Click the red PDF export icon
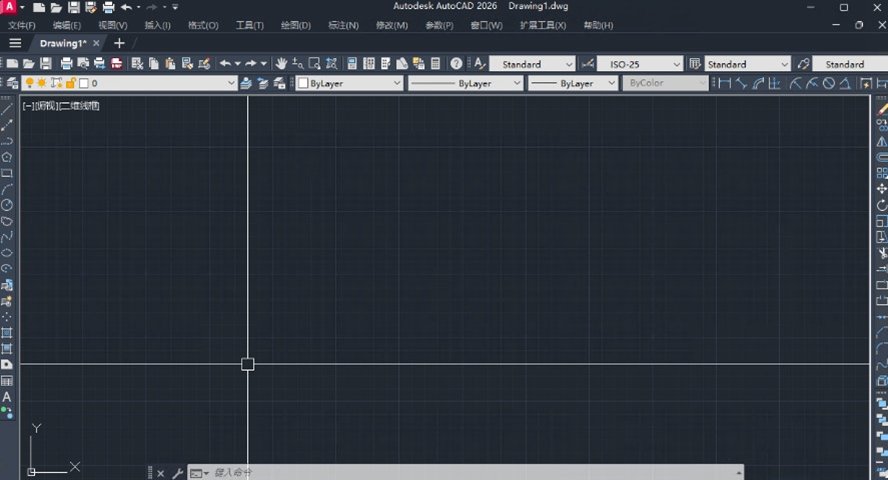Screen dimensions: 888x480 click(117, 64)
